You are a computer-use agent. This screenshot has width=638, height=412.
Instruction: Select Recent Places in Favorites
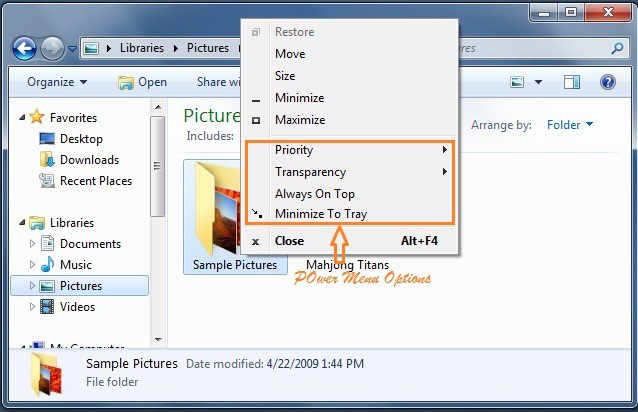(x=96, y=181)
